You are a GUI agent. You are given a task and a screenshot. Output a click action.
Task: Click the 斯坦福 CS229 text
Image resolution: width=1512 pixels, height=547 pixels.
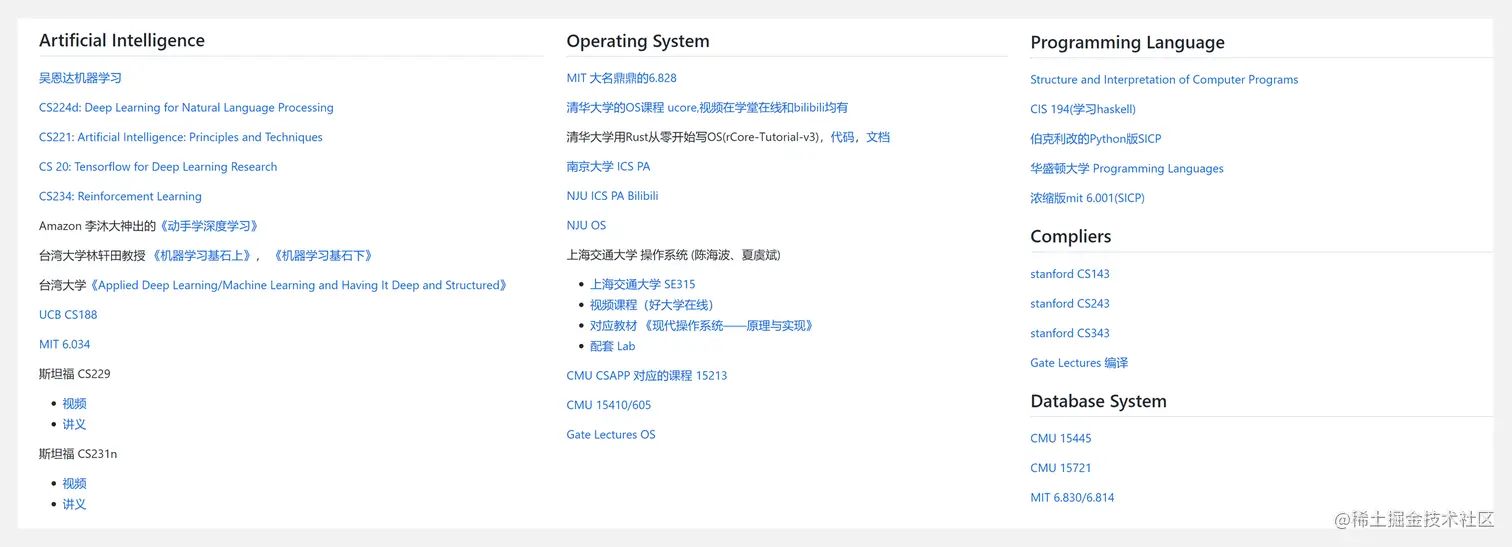click(x=75, y=374)
